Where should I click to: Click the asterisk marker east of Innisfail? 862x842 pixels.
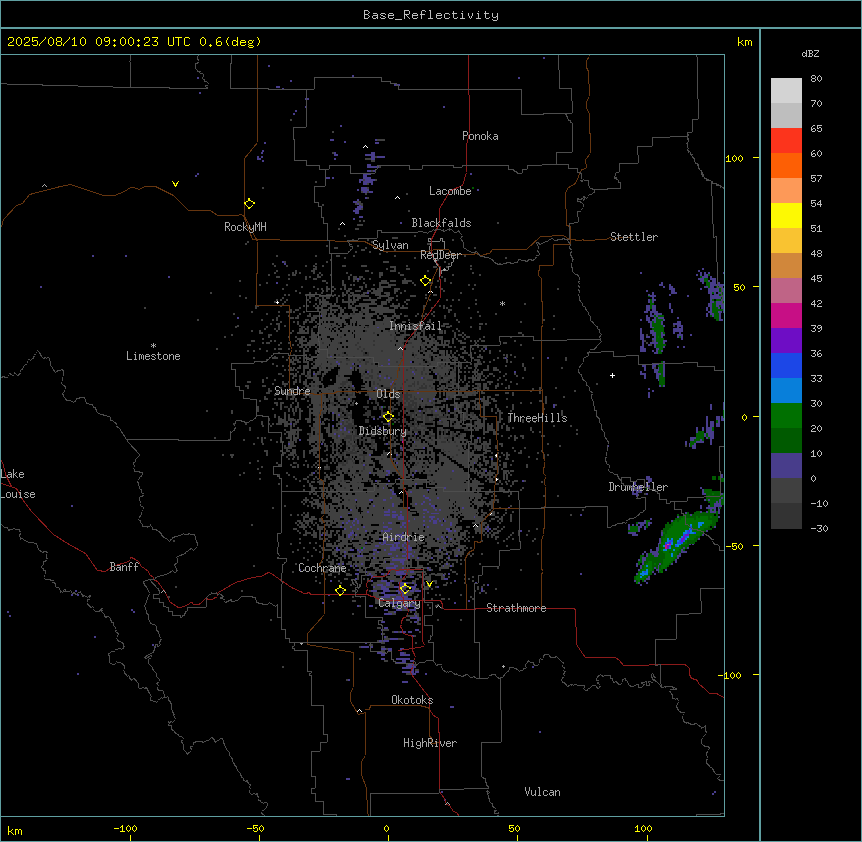[x=502, y=303]
